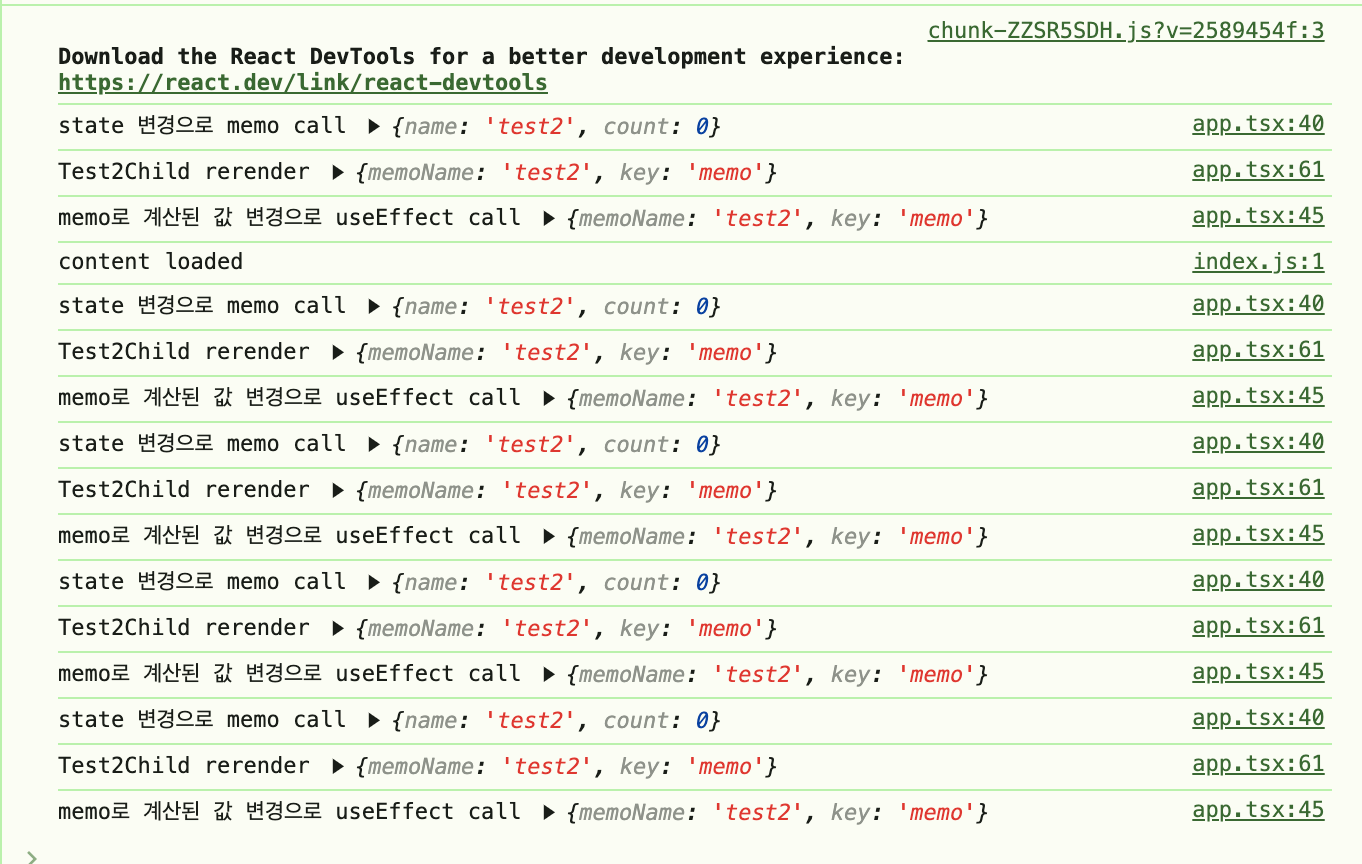1362x864 pixels.
Task: Open the index.js:1 source link
Action: point(1258,262)
